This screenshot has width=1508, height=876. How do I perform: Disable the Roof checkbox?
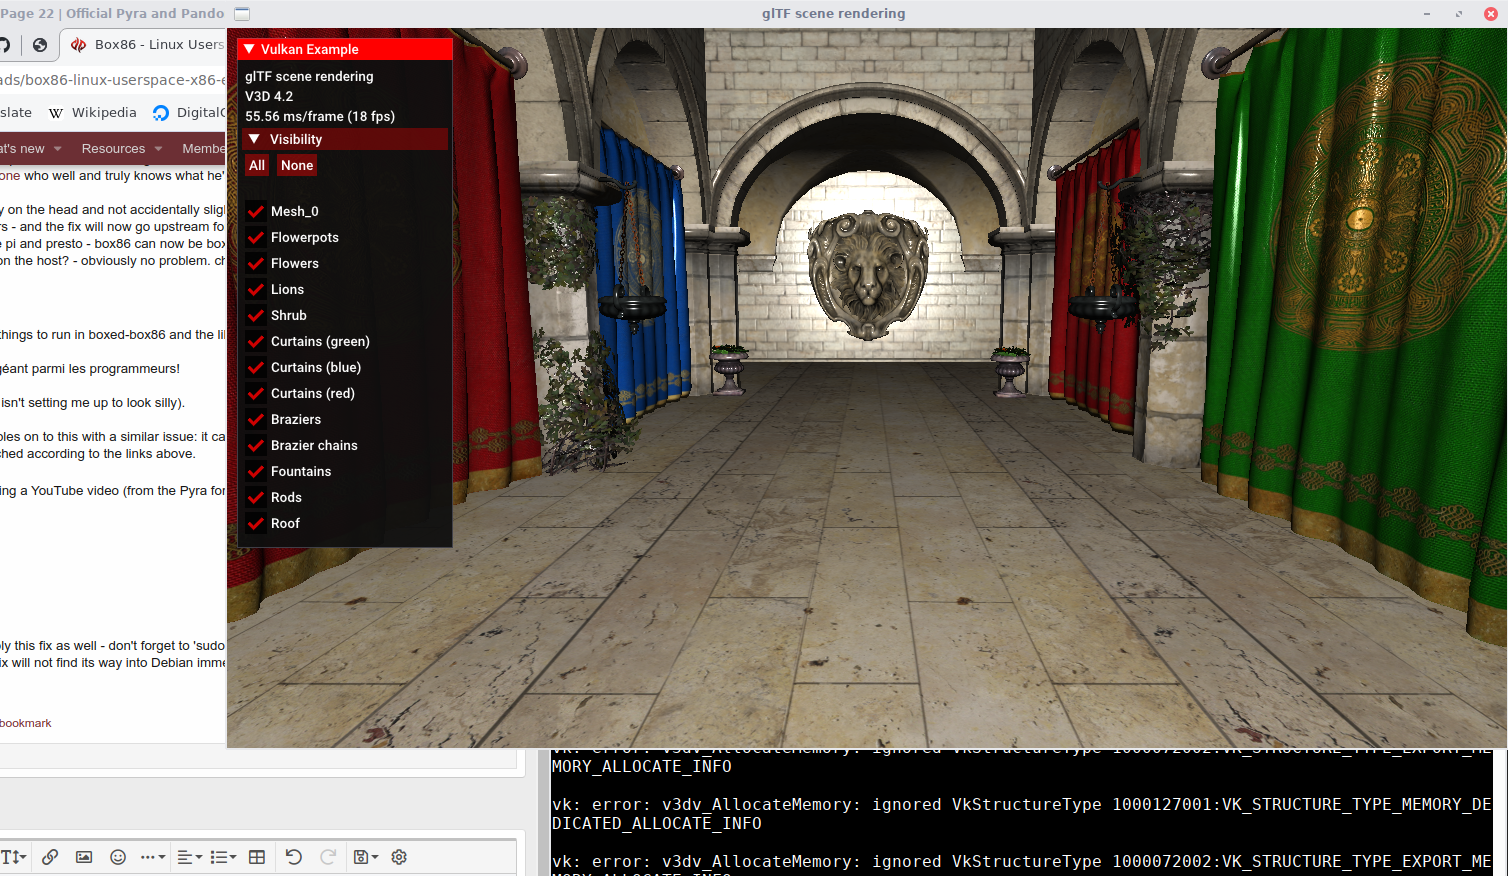pos(256,523)
